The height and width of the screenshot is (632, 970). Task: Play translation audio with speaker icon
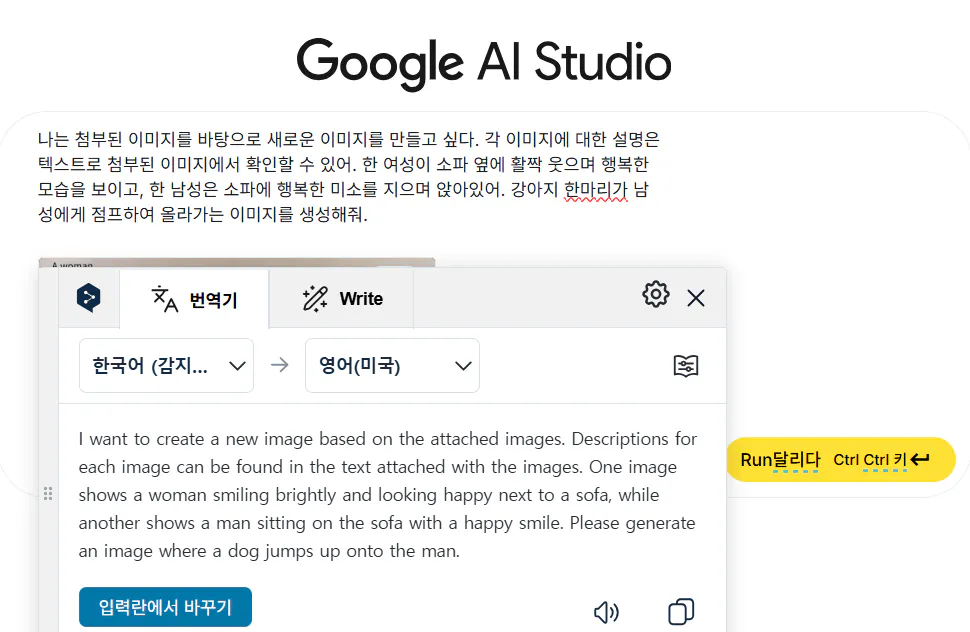click(x=606, y=612)
